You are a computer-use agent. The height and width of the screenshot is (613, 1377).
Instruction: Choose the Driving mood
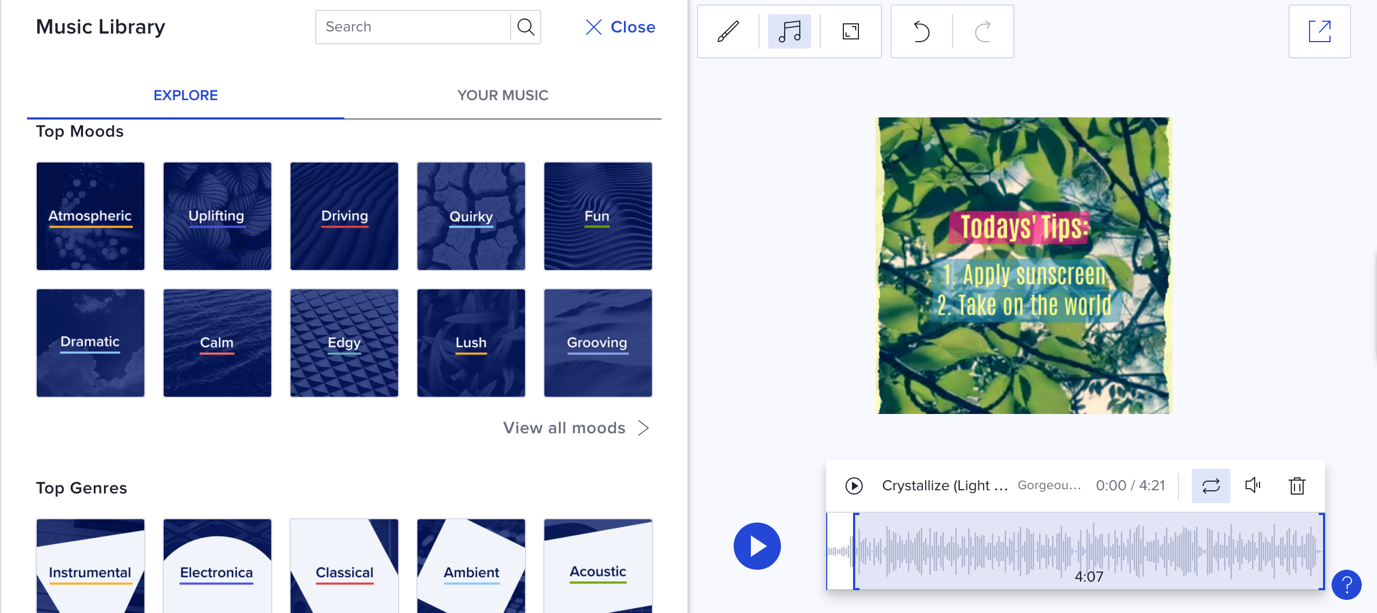click(x=344, y=216)
